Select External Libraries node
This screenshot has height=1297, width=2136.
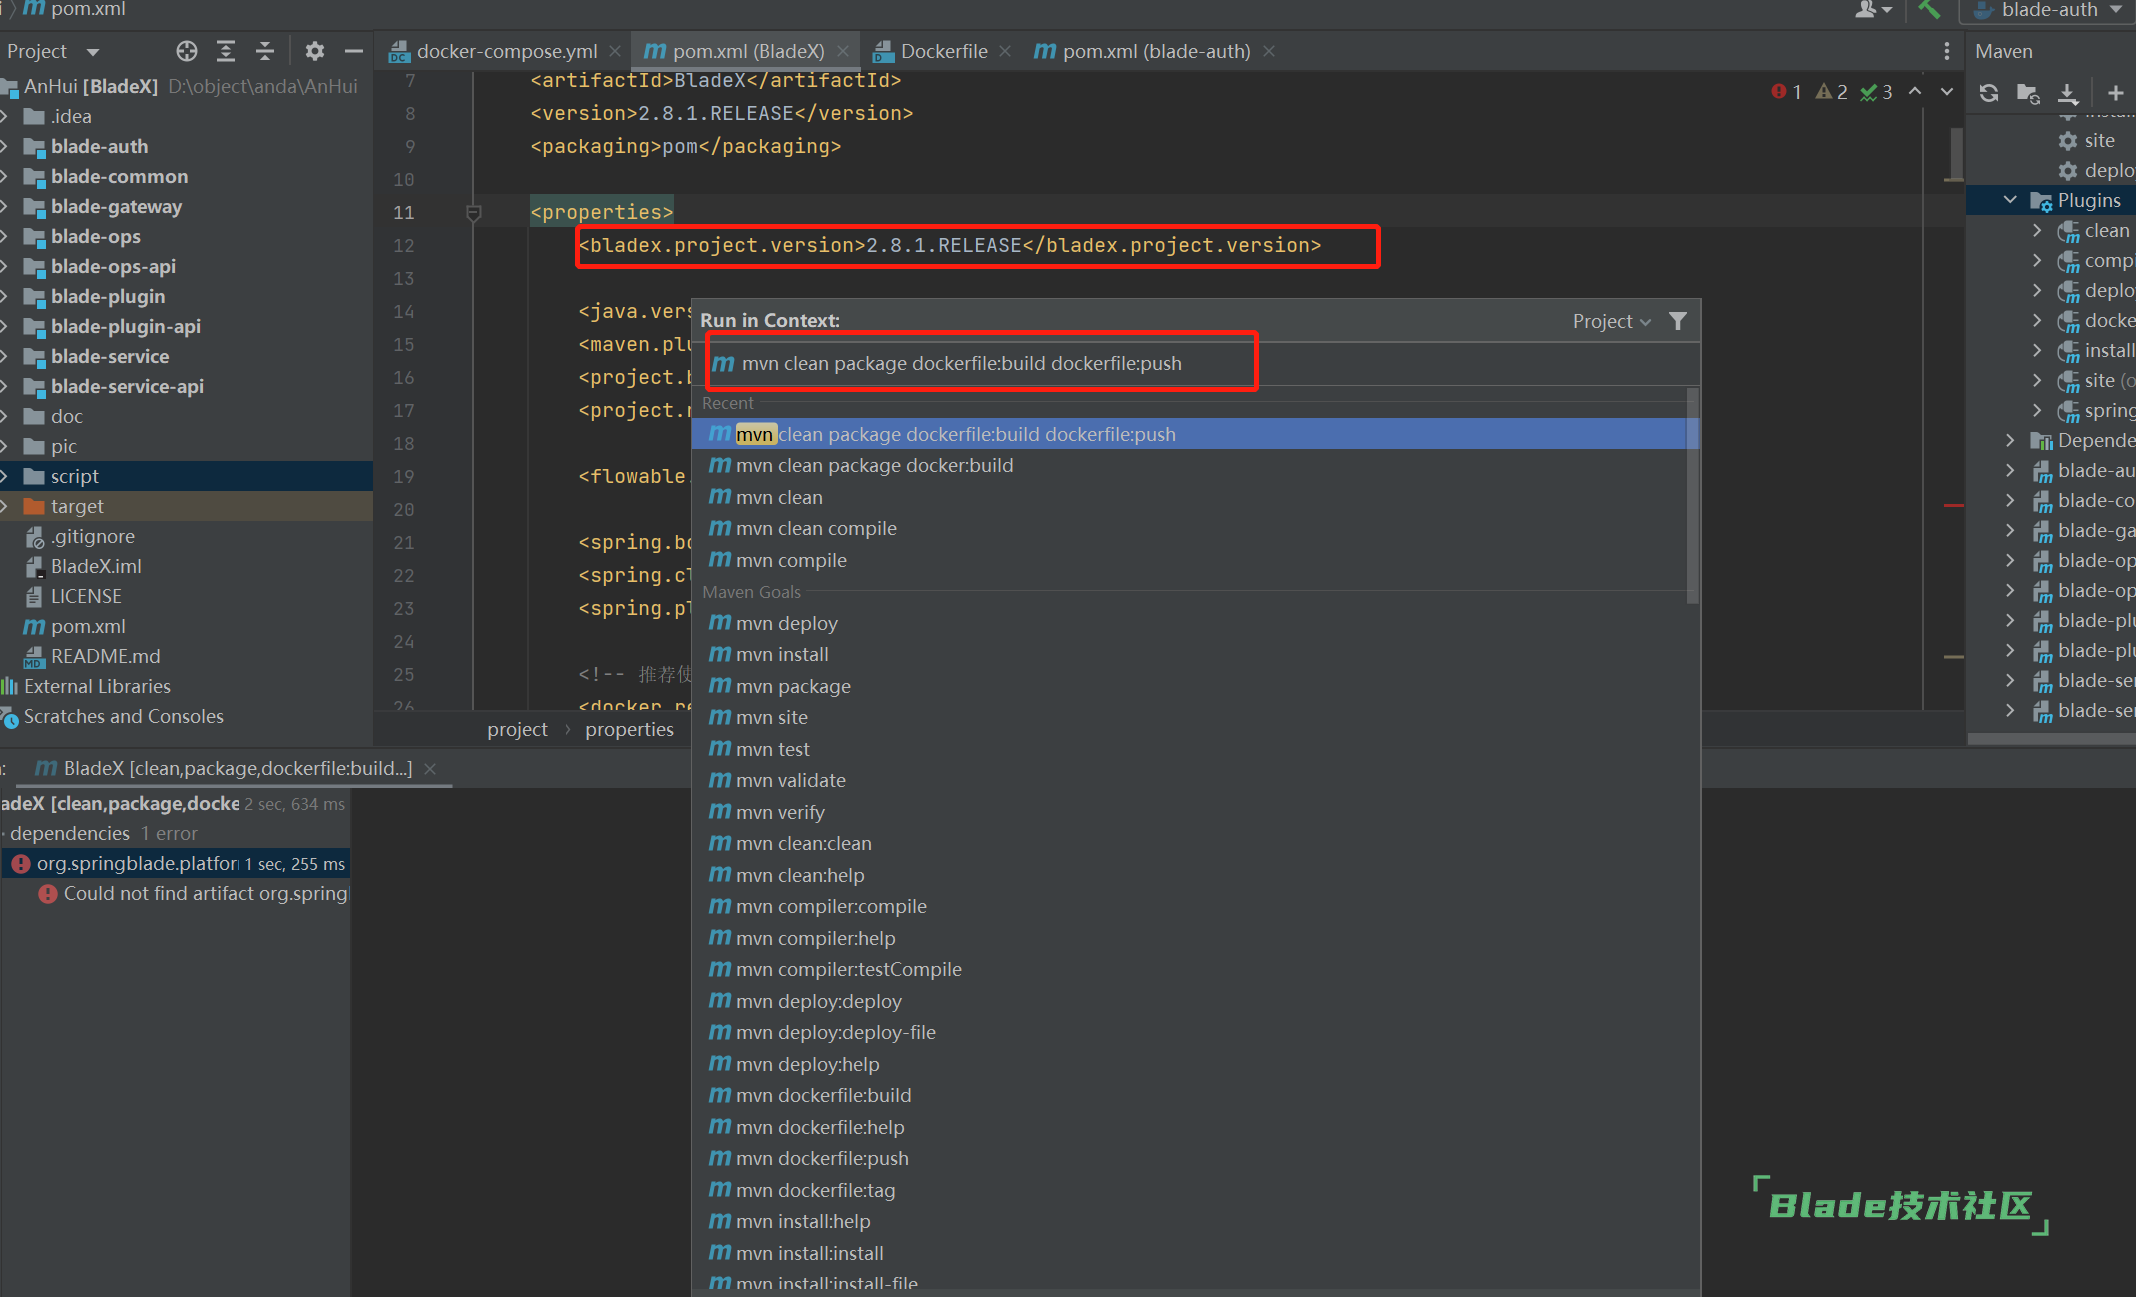click(x=97, y=687)
